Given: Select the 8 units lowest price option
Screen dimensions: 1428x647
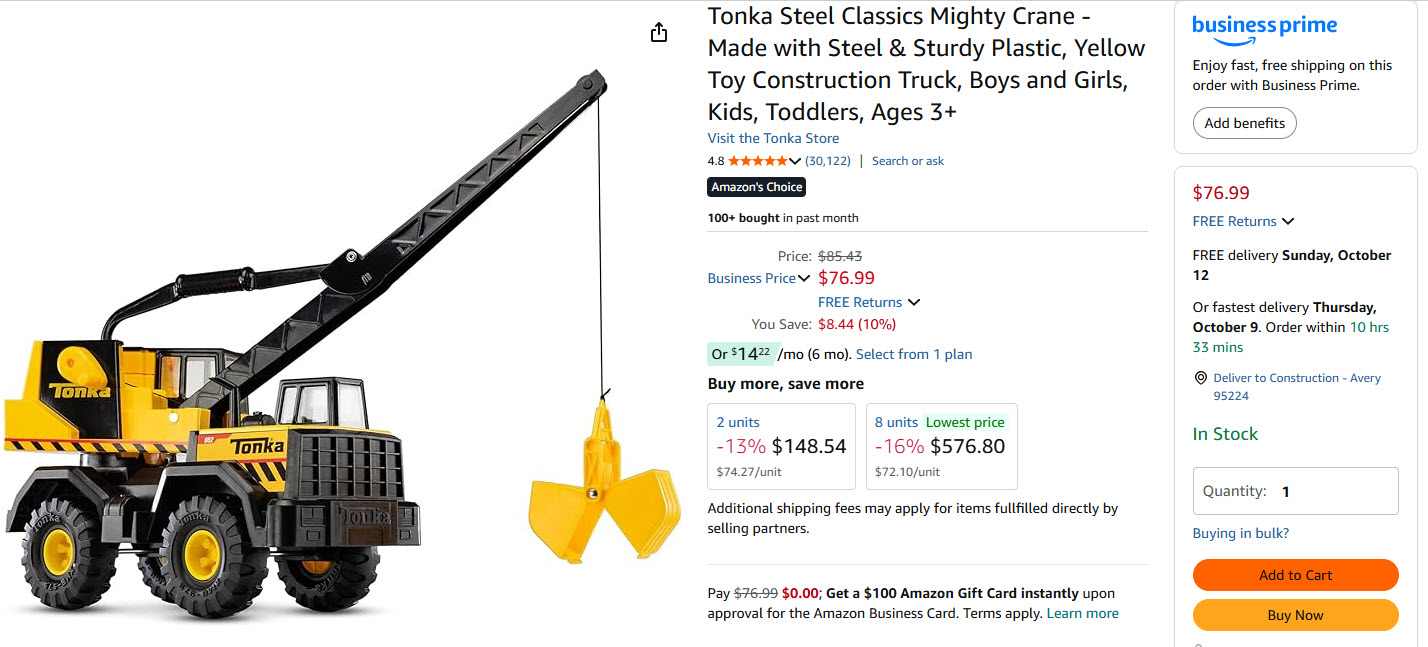Looking at the screenshot, I should 941,446.
